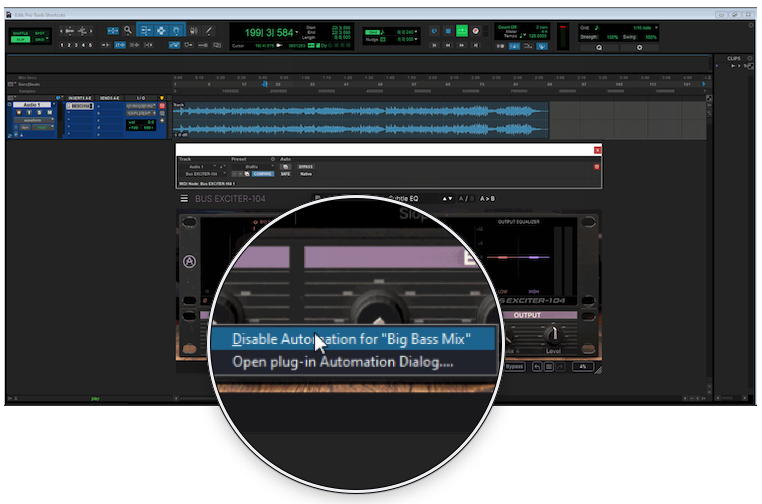
Task: Record-enable the Audio 1 track
Action: pos(19,113)
